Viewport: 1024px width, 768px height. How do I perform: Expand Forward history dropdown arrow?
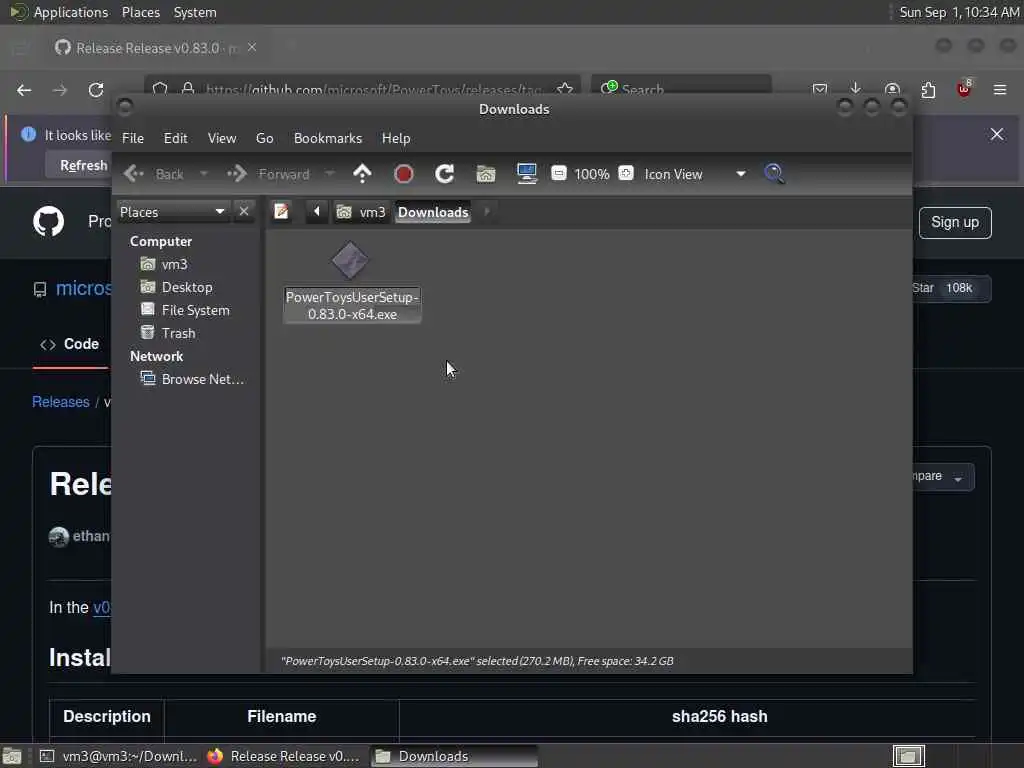click(x=330, y=174)
